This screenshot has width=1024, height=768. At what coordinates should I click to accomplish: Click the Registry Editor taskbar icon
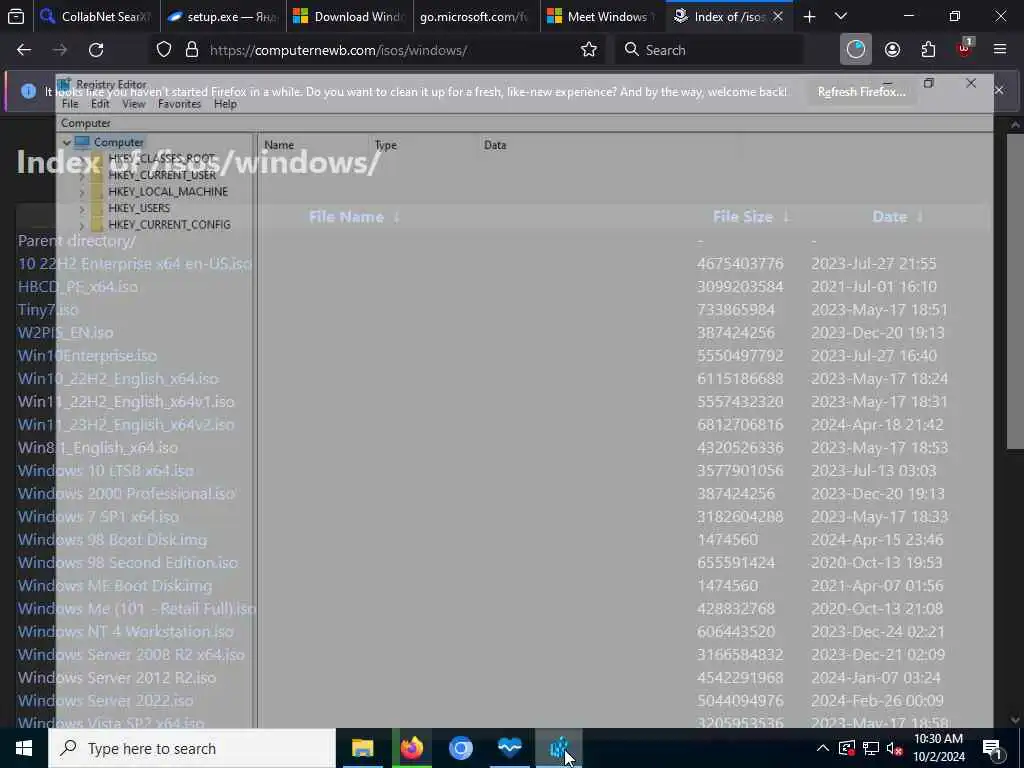click(x=558, y=748)
